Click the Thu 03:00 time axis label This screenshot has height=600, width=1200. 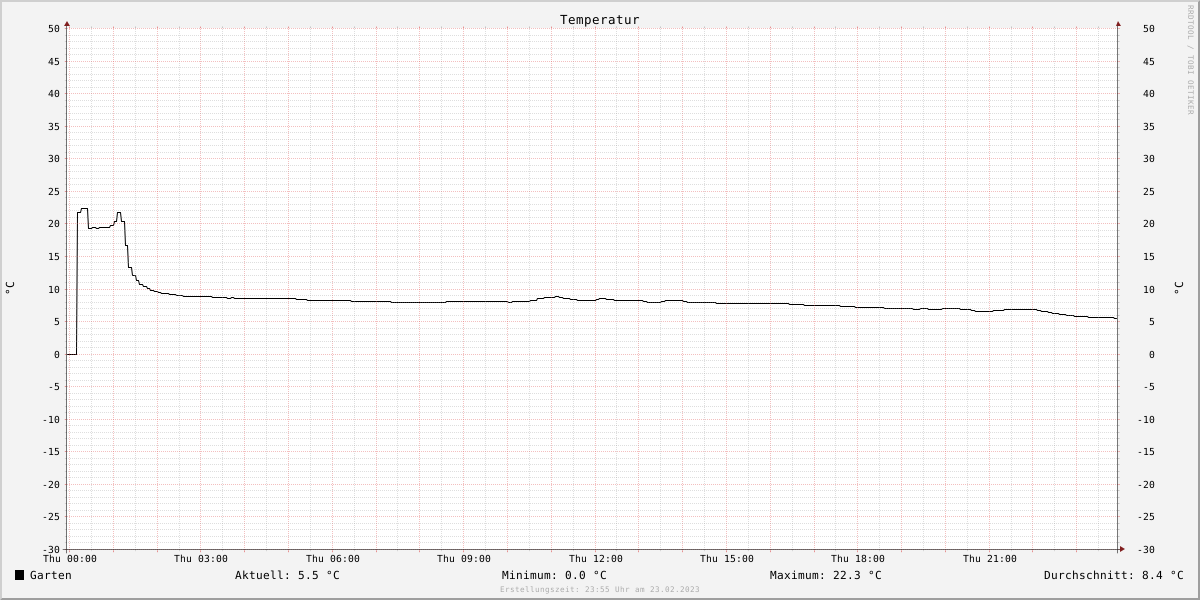pos(201,559)
